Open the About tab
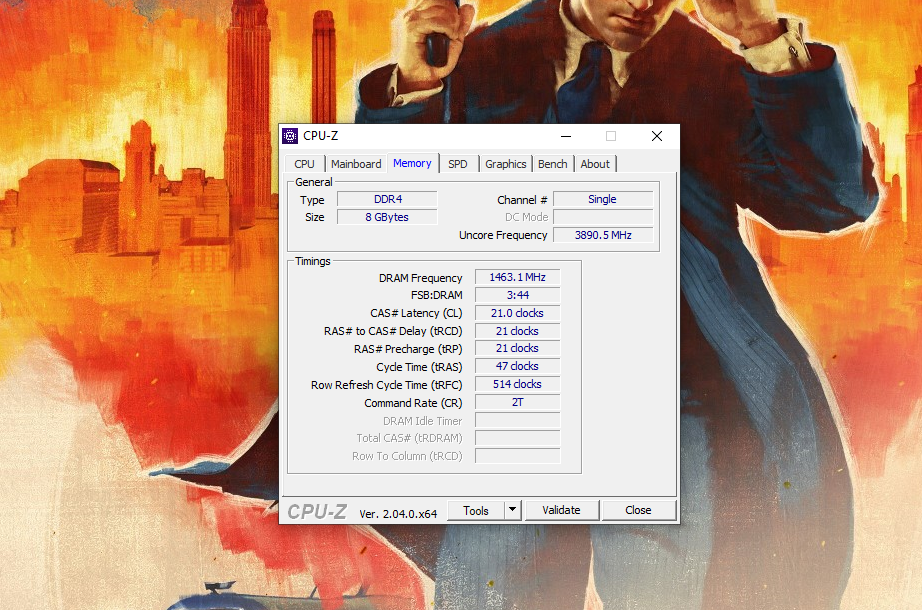This screenshot has height=610, width=922. click(x=595, y=164)
